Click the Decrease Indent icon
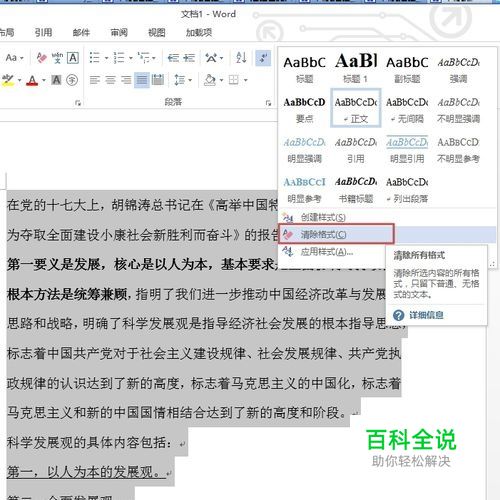This screenshot has width=500, height=500. point(173,58)
